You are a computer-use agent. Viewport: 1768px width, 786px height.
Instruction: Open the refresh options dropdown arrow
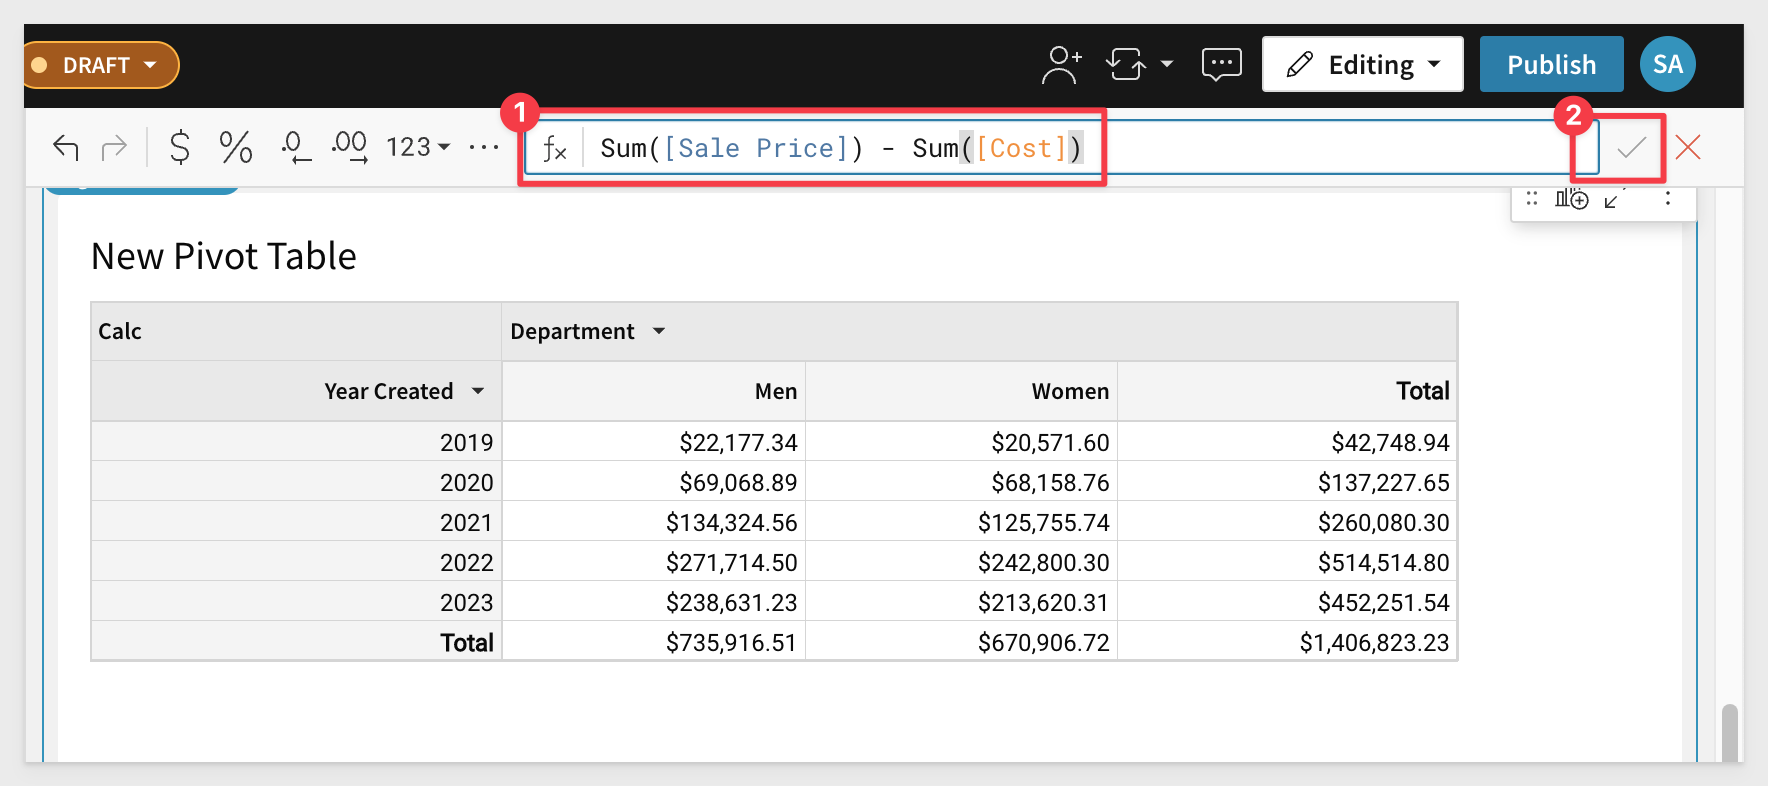coord(1167,65)
